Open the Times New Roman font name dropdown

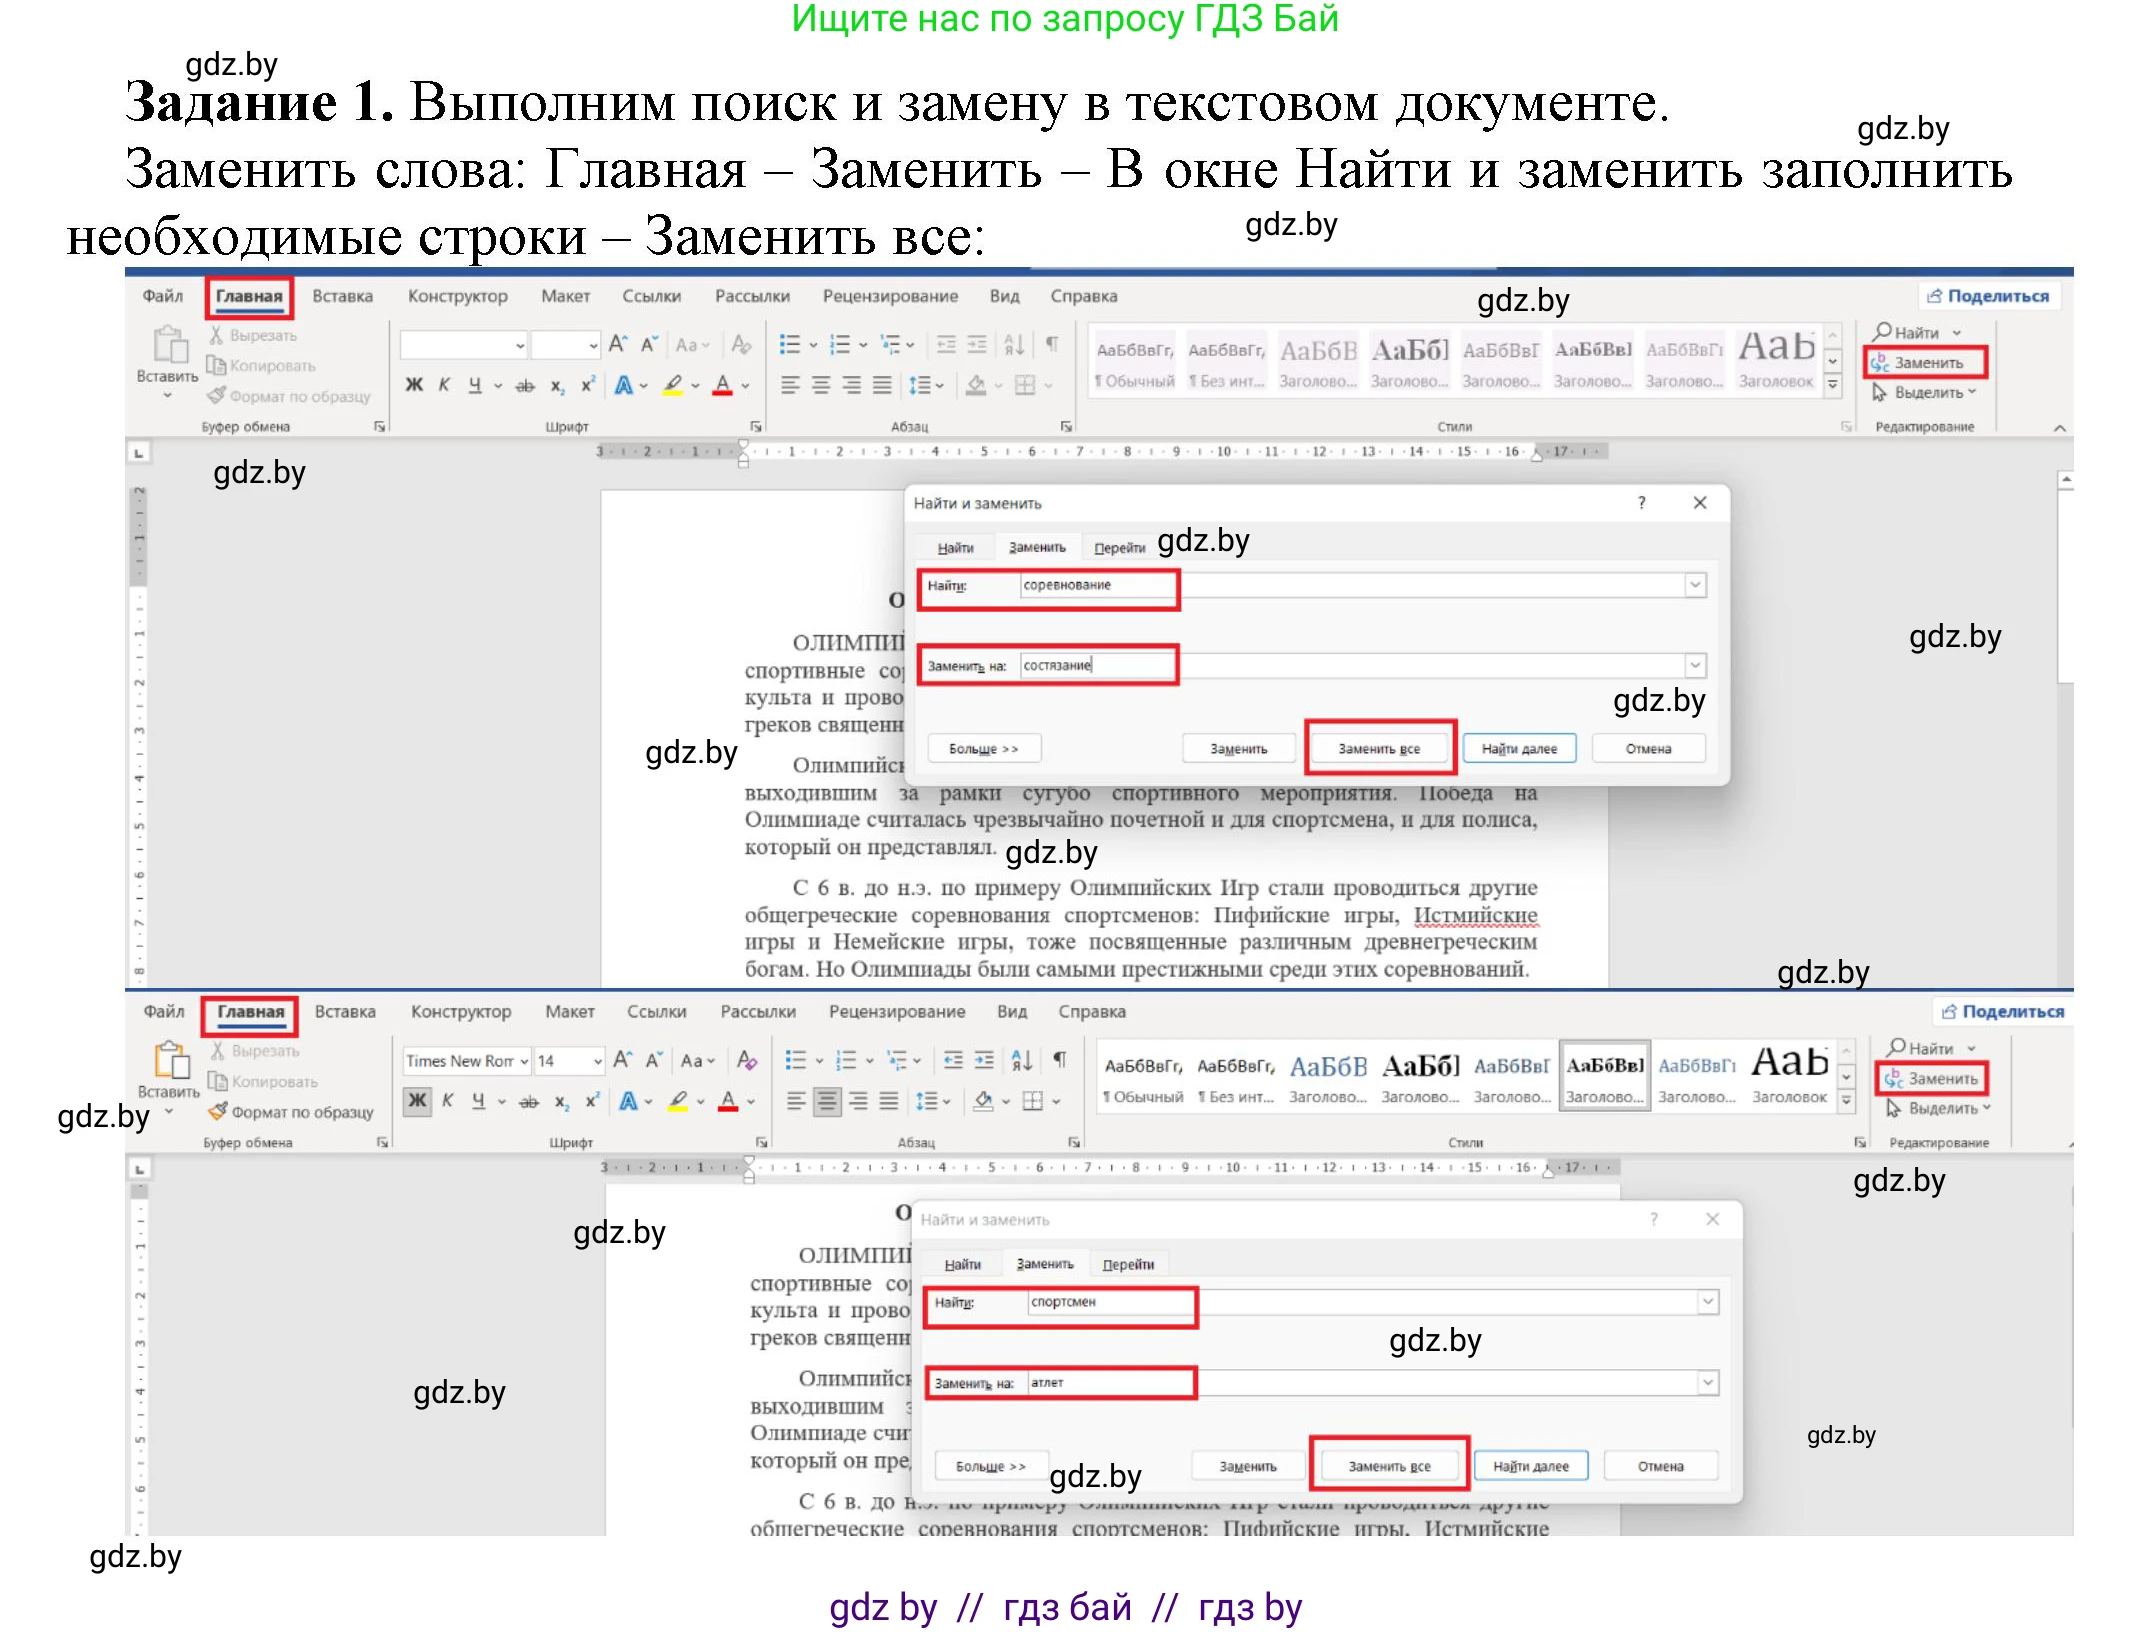pyautogui.click(x=524, y=1061)
